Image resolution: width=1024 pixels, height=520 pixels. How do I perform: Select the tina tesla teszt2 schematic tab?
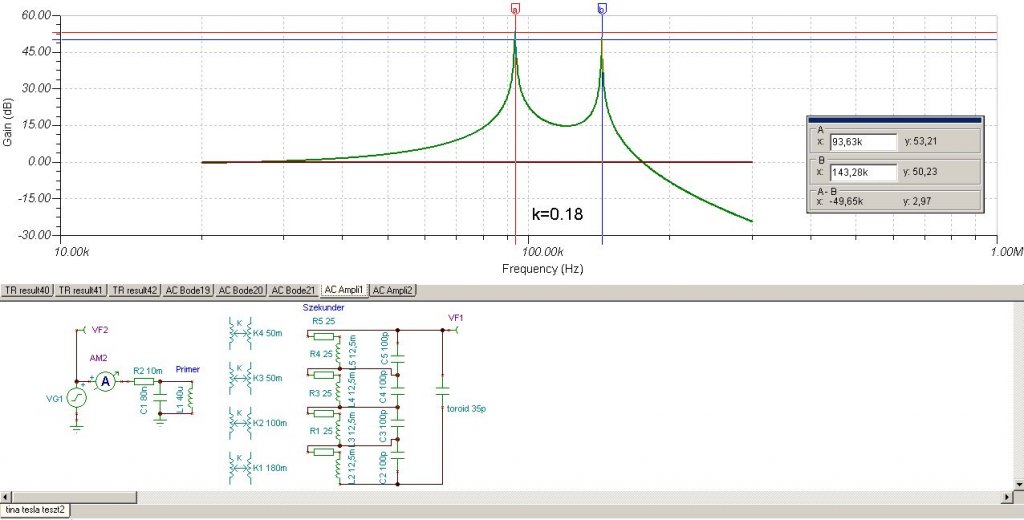point(35,510)
